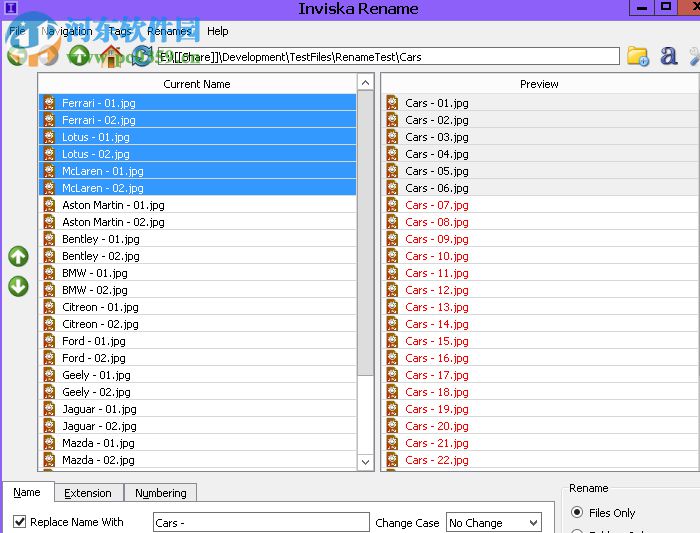This screenshot has width=700, height=533.
Task: Click scrollbar up arrow of file list
Action: click(x=365, y=83)
